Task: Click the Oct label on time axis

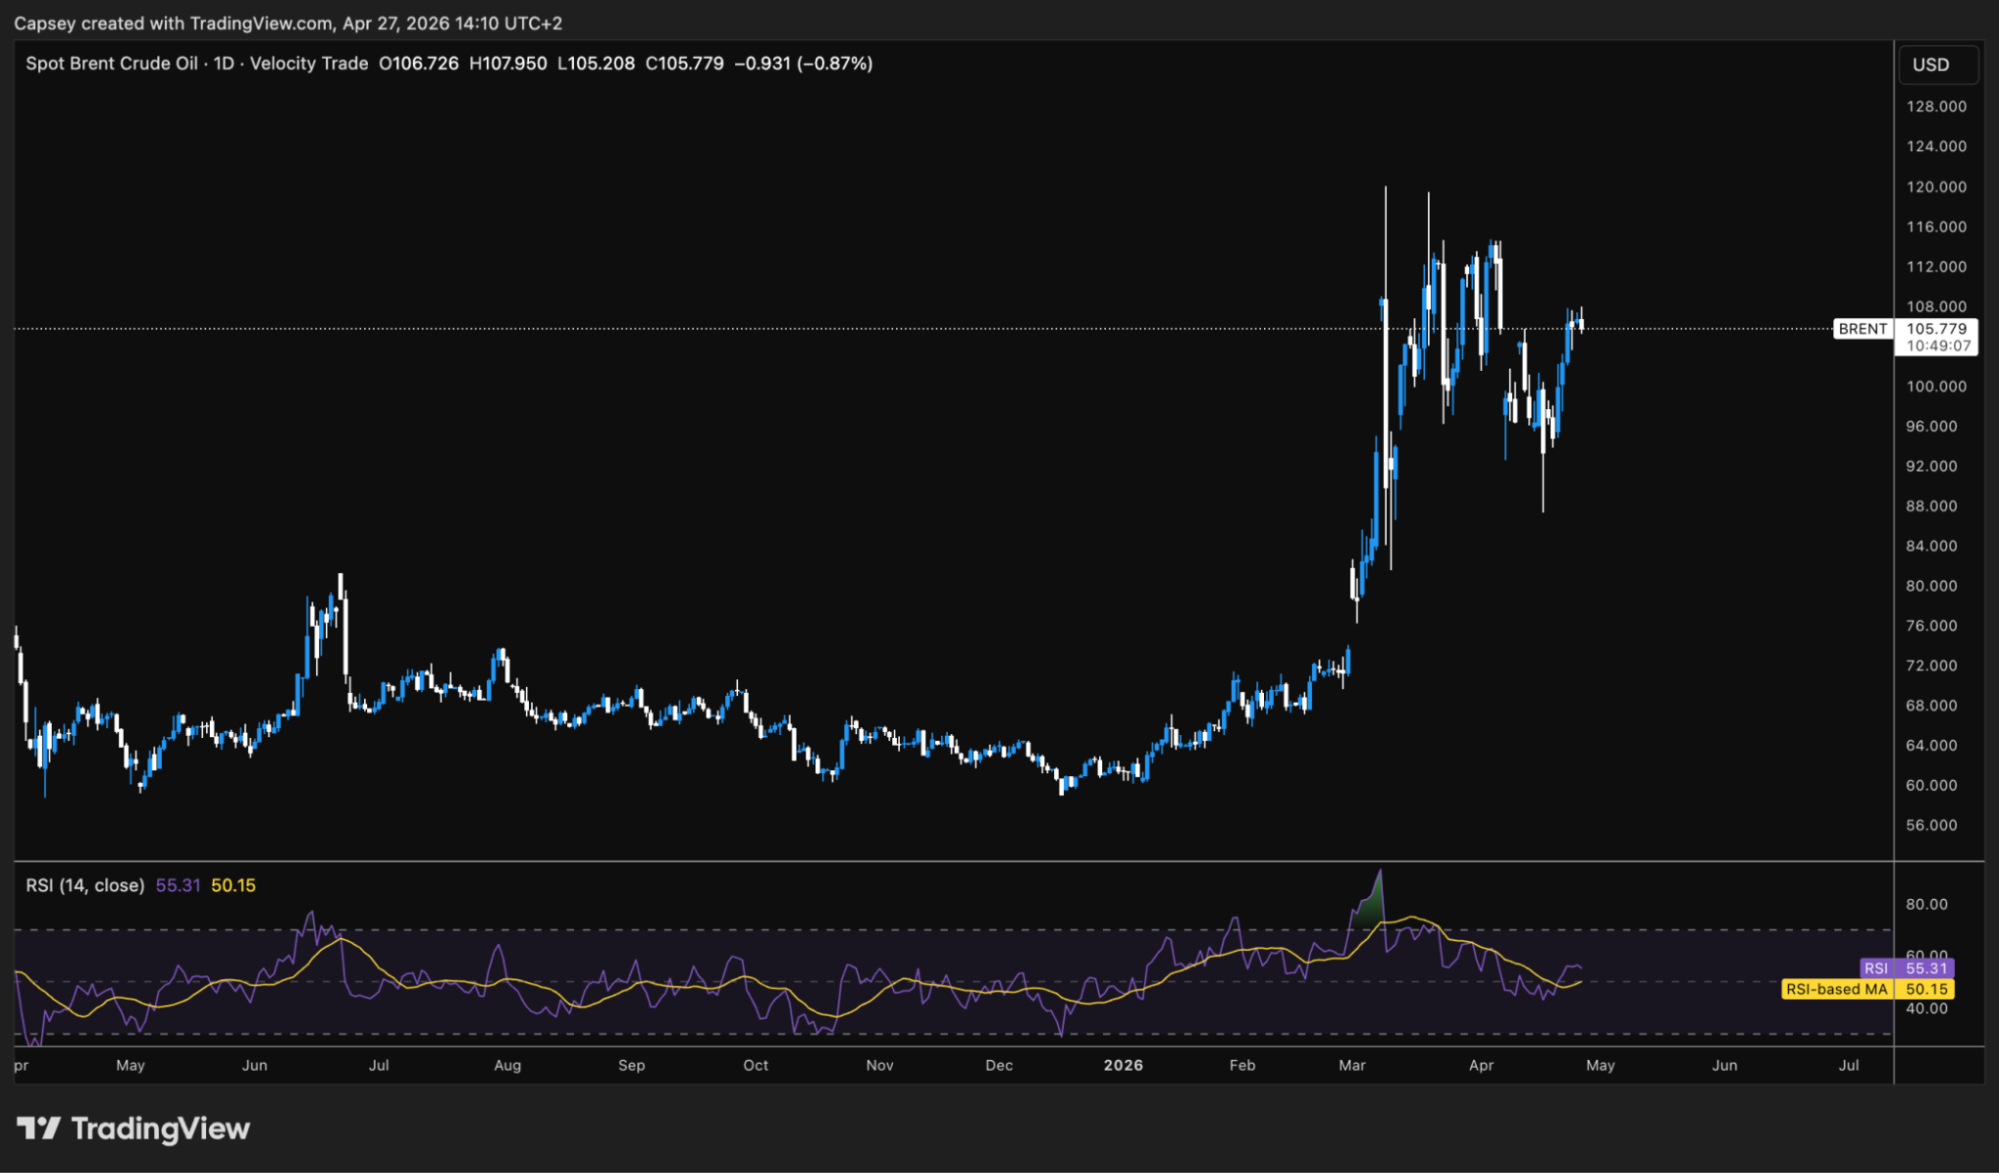Action: click(x=755, y=1065)
